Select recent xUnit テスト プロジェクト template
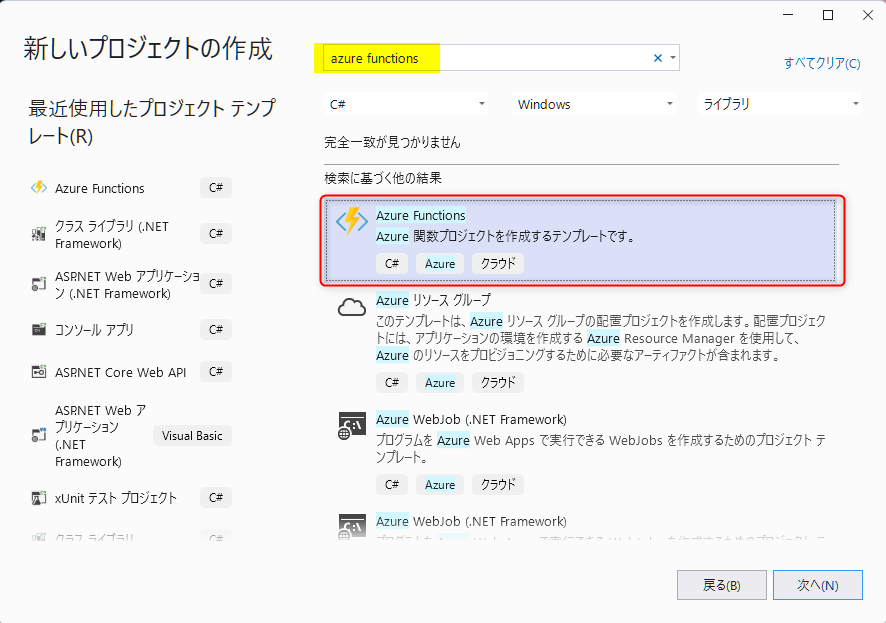The height and width of the screenshot is (623, 886). 131,498
